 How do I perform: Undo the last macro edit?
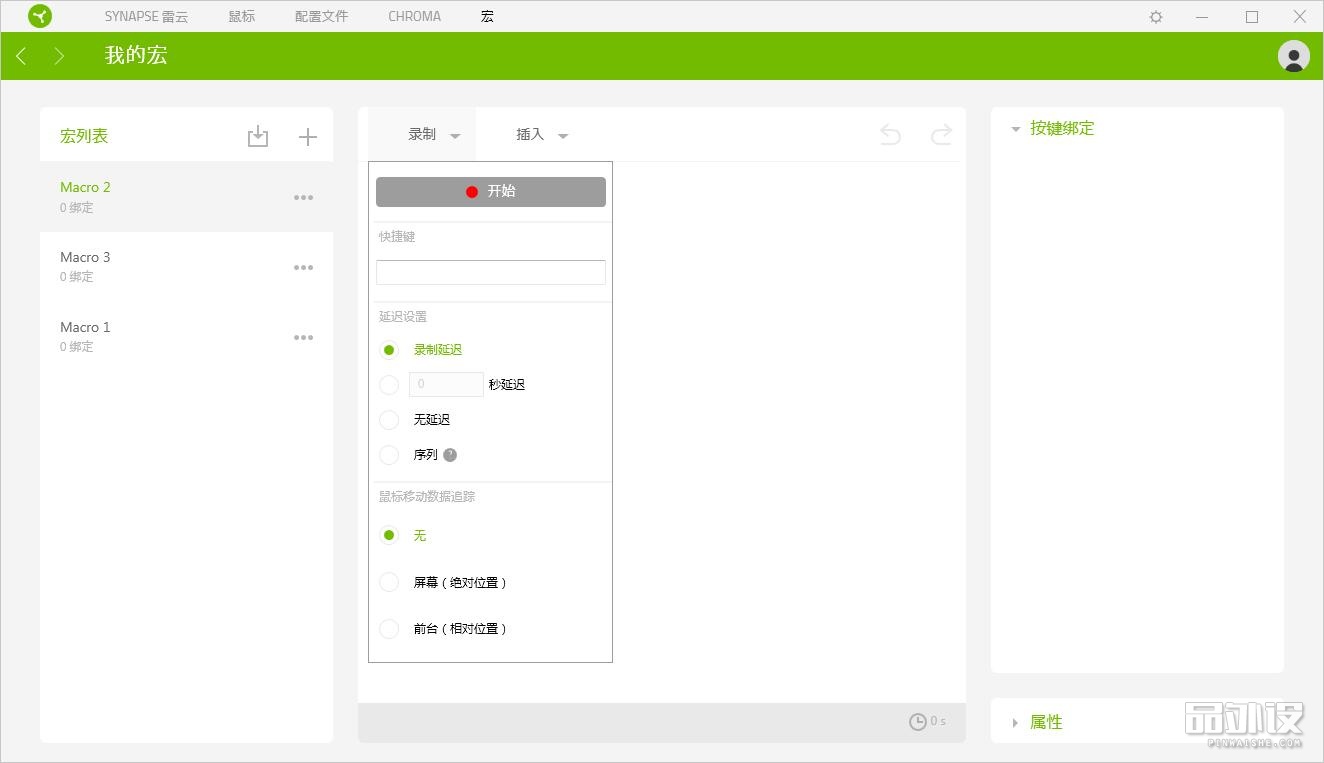tap(890, 135)
